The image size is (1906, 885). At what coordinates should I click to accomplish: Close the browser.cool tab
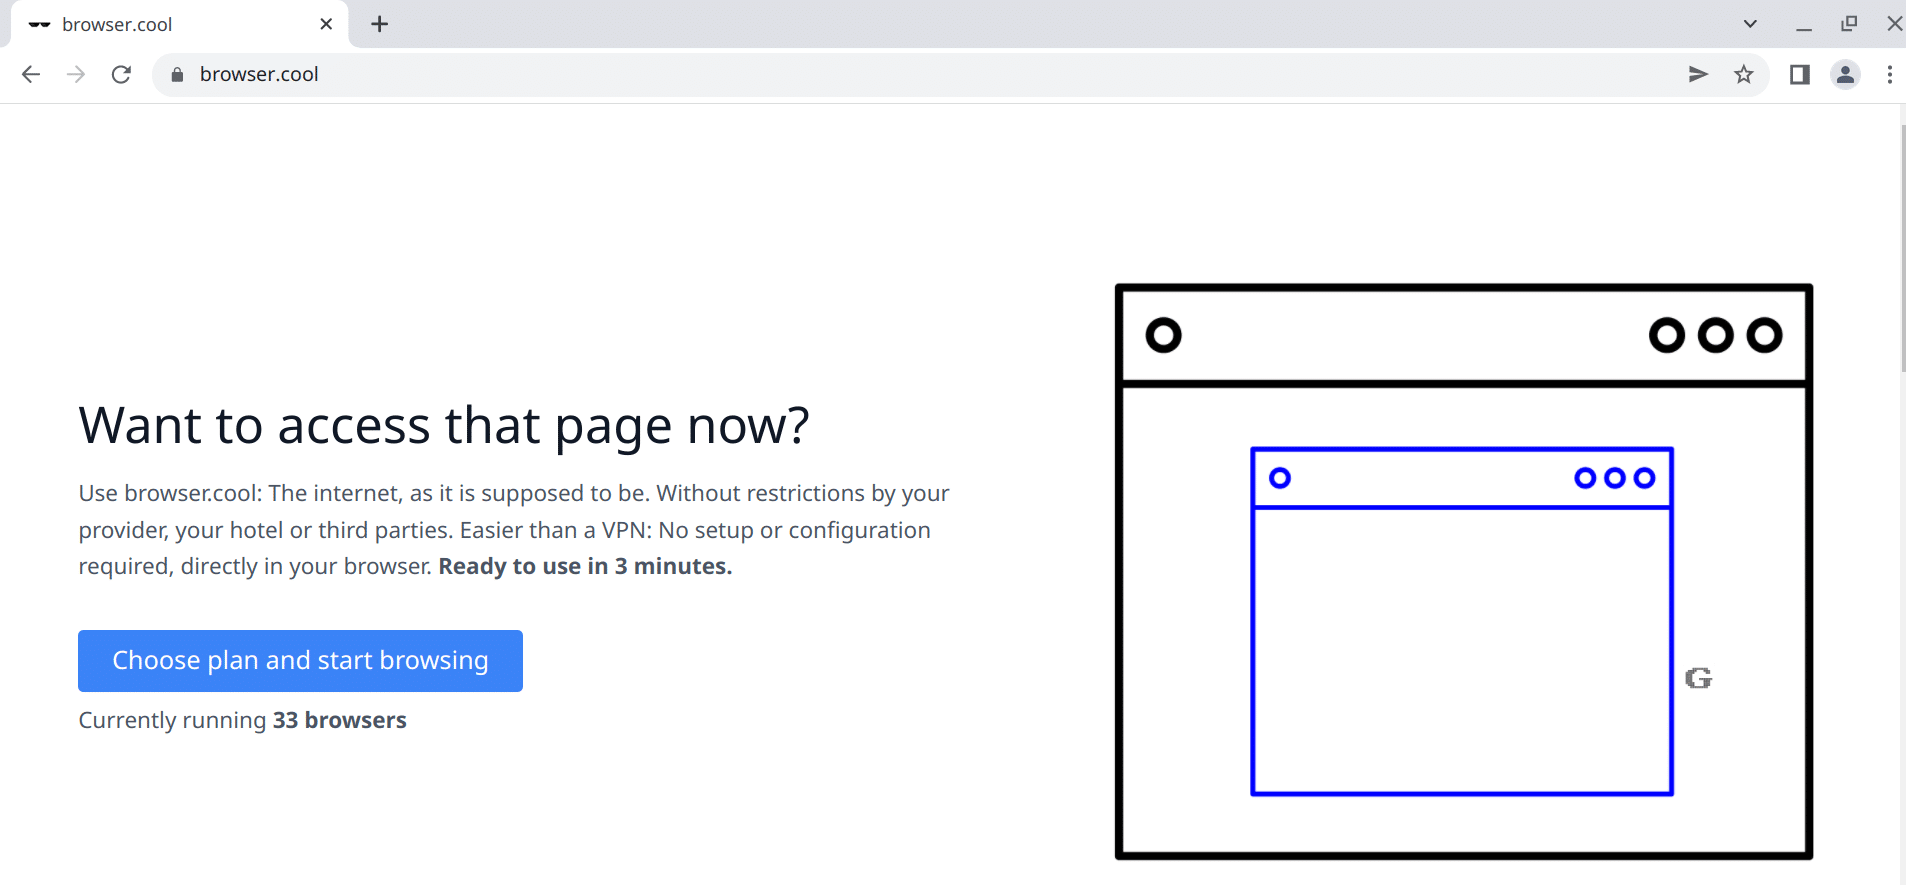[326, 24]
